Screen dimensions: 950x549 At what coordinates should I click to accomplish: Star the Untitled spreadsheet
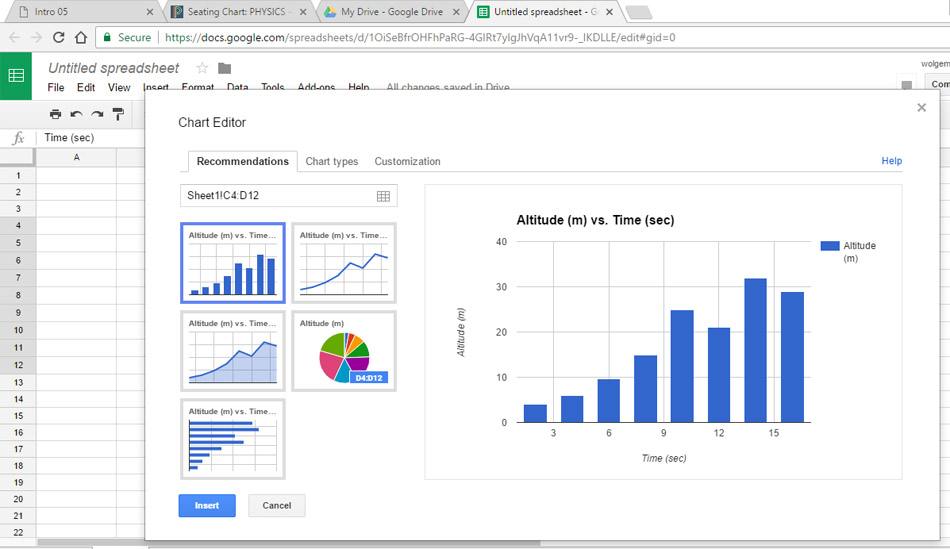(202, 68)
